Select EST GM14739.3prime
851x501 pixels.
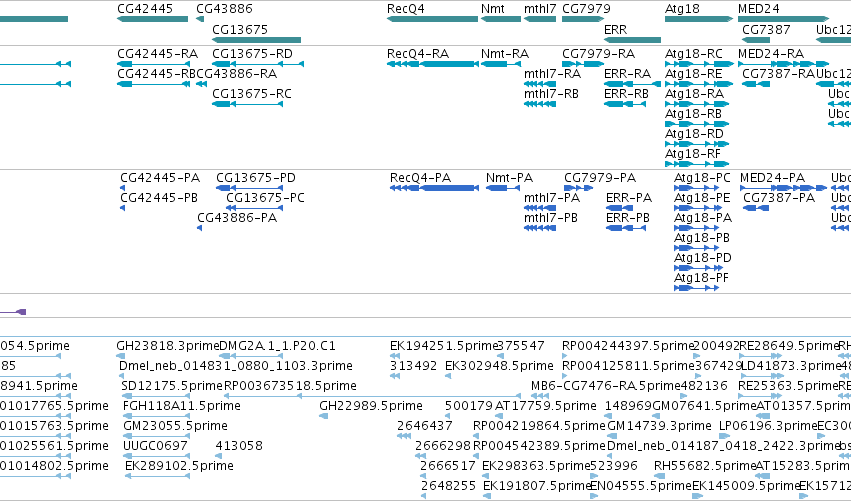659,426
